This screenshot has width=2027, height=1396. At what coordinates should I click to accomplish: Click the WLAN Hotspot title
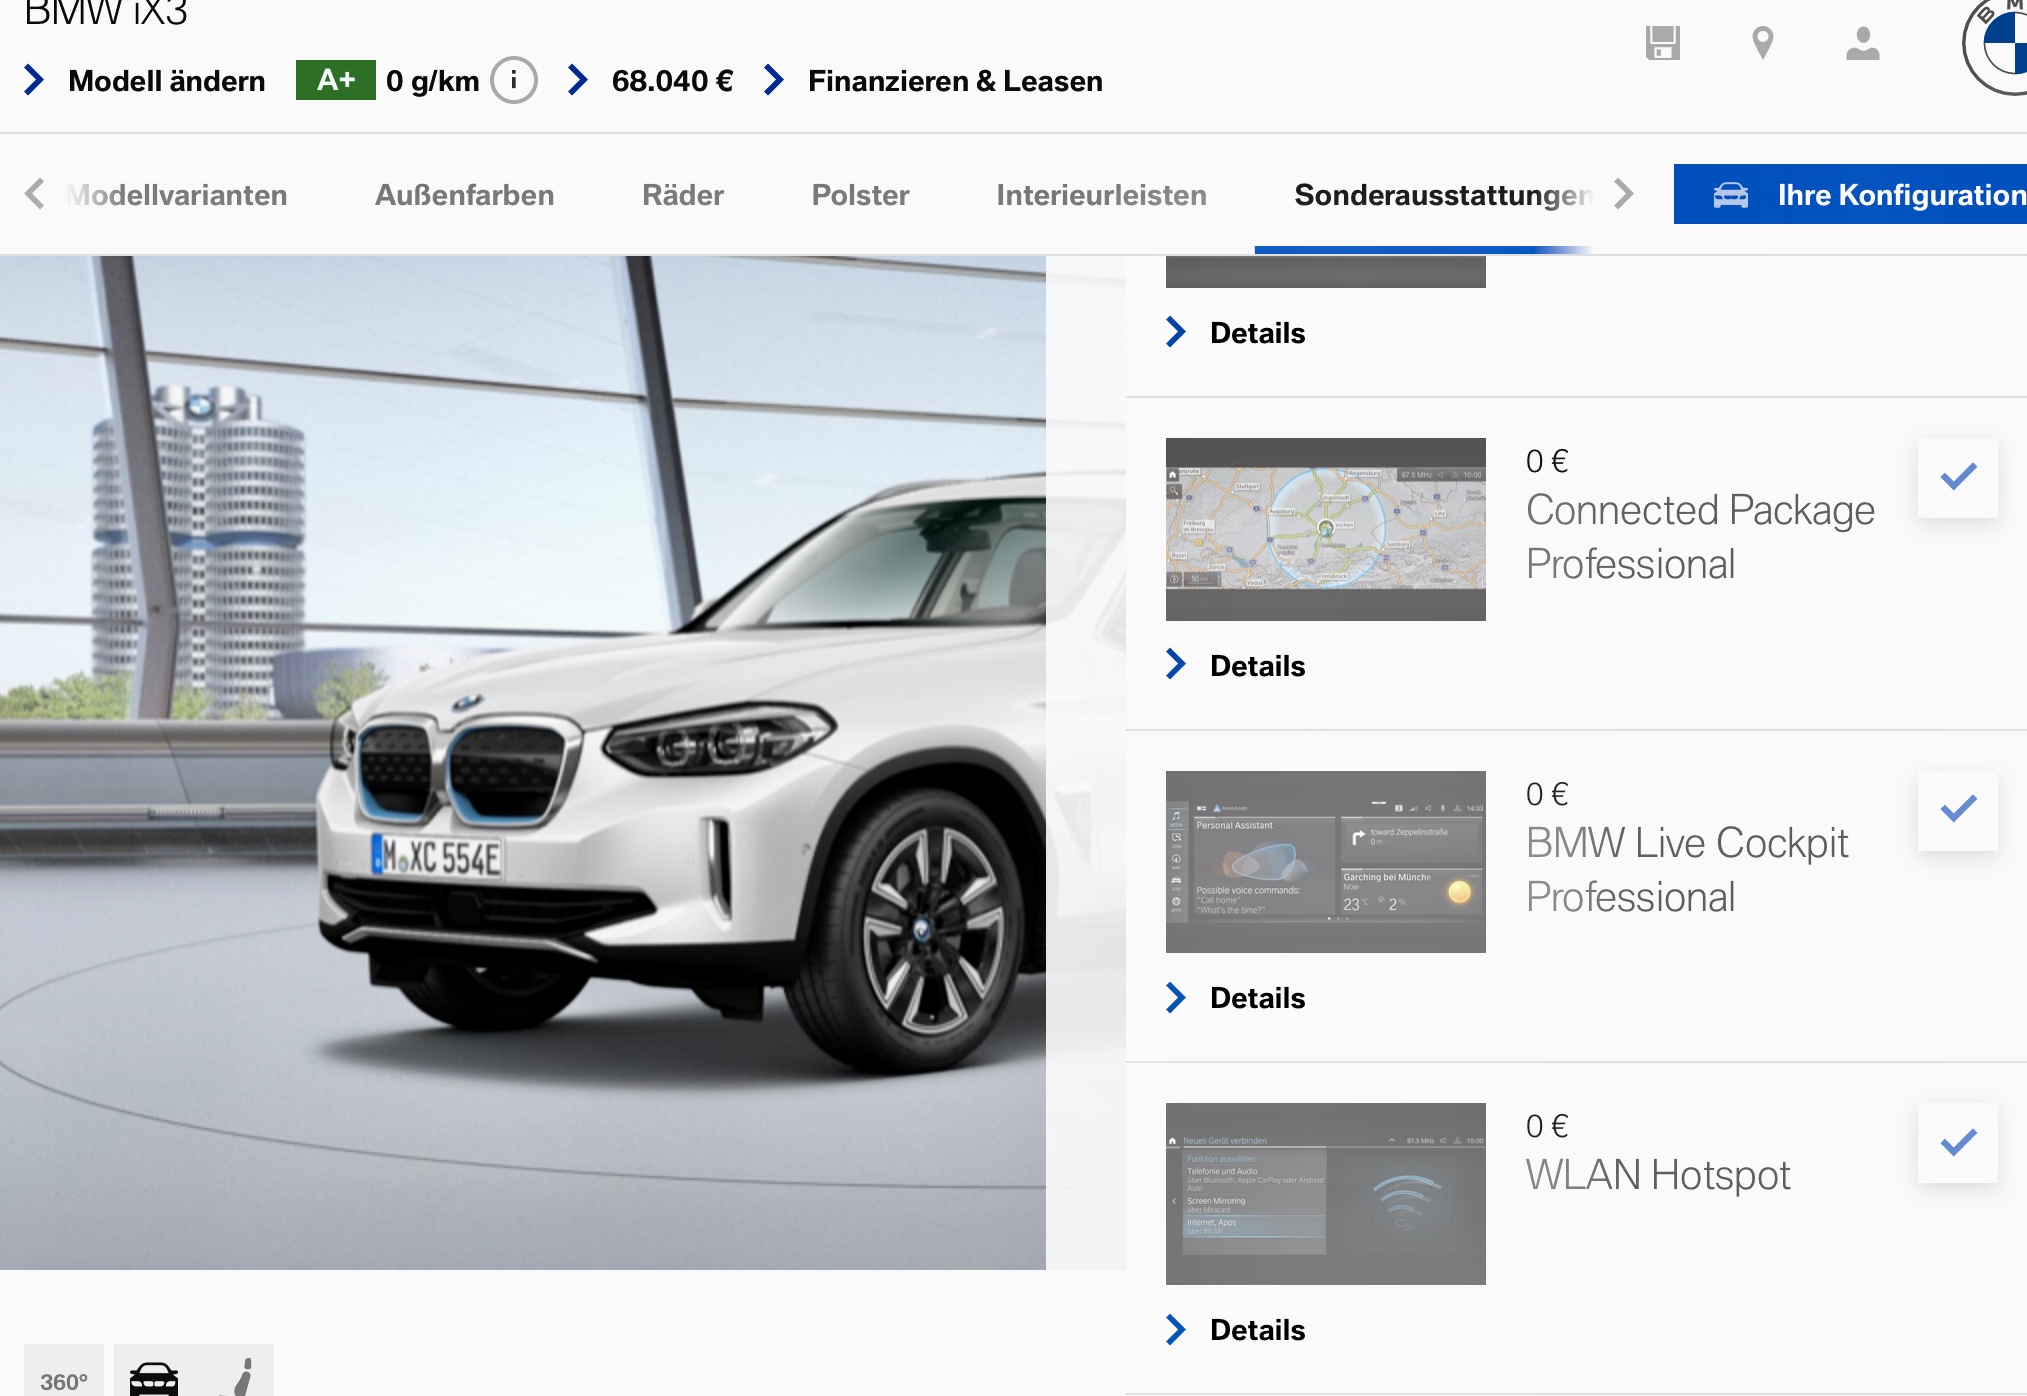tap(1658, 1175)
